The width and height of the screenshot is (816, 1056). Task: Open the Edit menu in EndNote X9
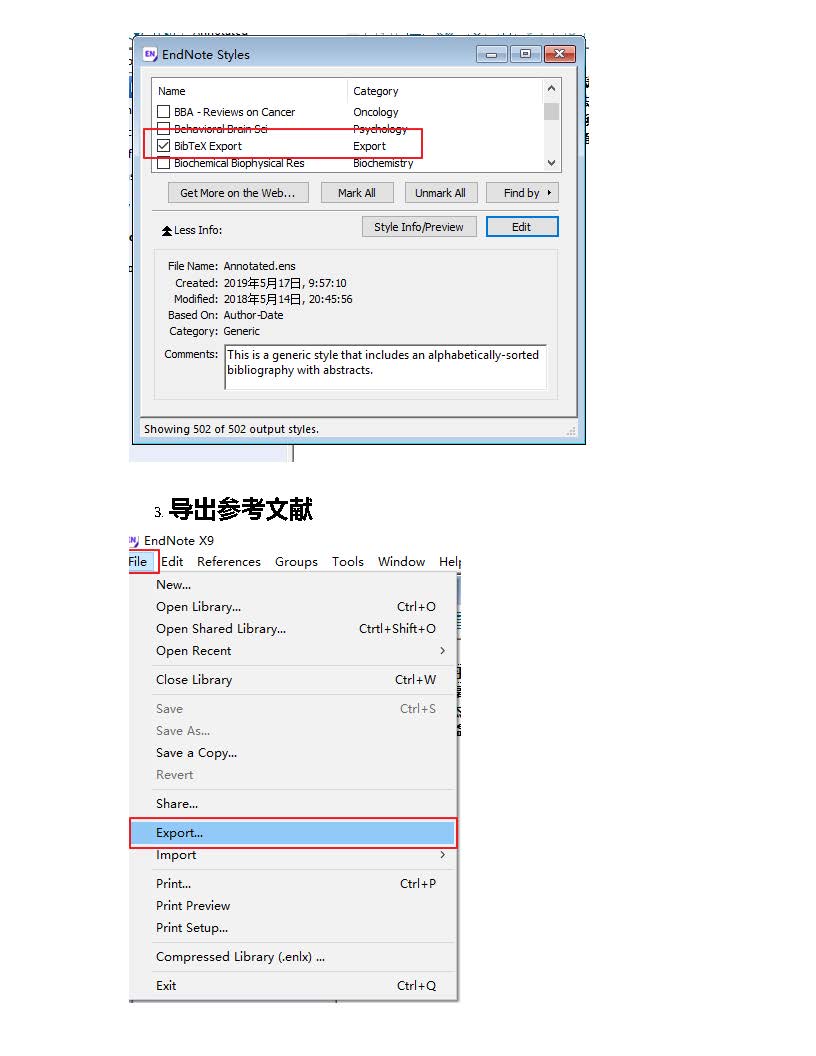[172, 562]
